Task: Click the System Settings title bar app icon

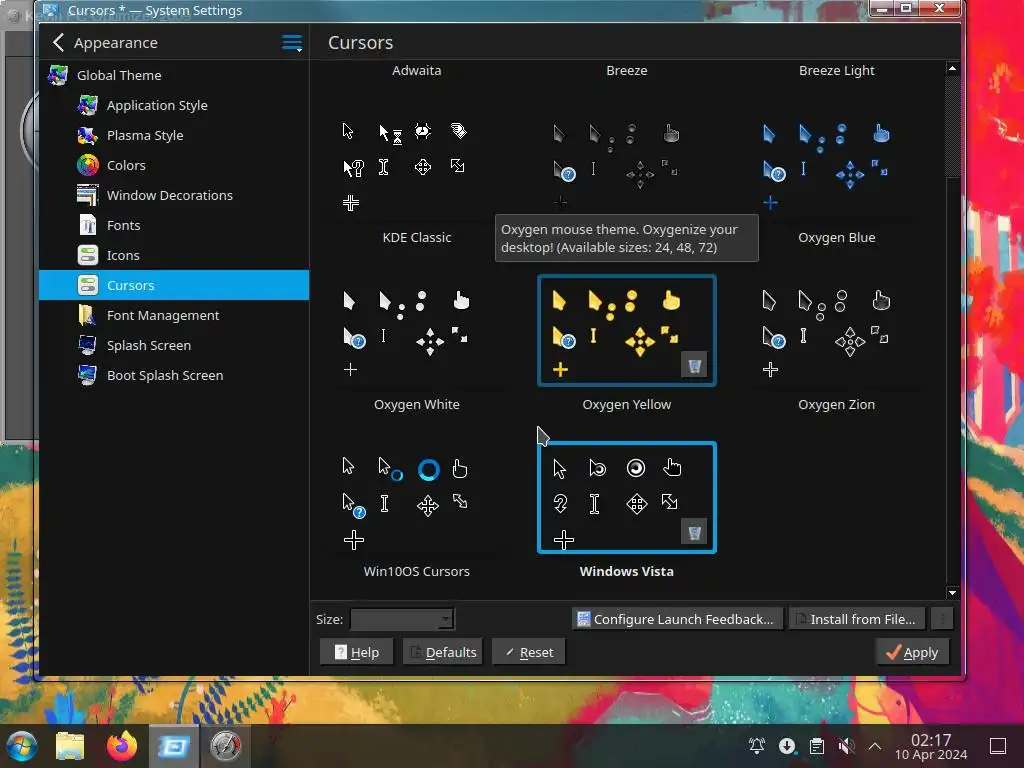Action: [x=50, y=10]
